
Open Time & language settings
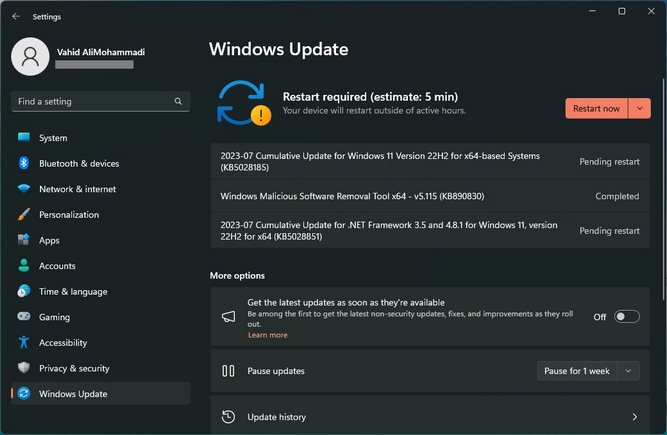click(100, 291)
